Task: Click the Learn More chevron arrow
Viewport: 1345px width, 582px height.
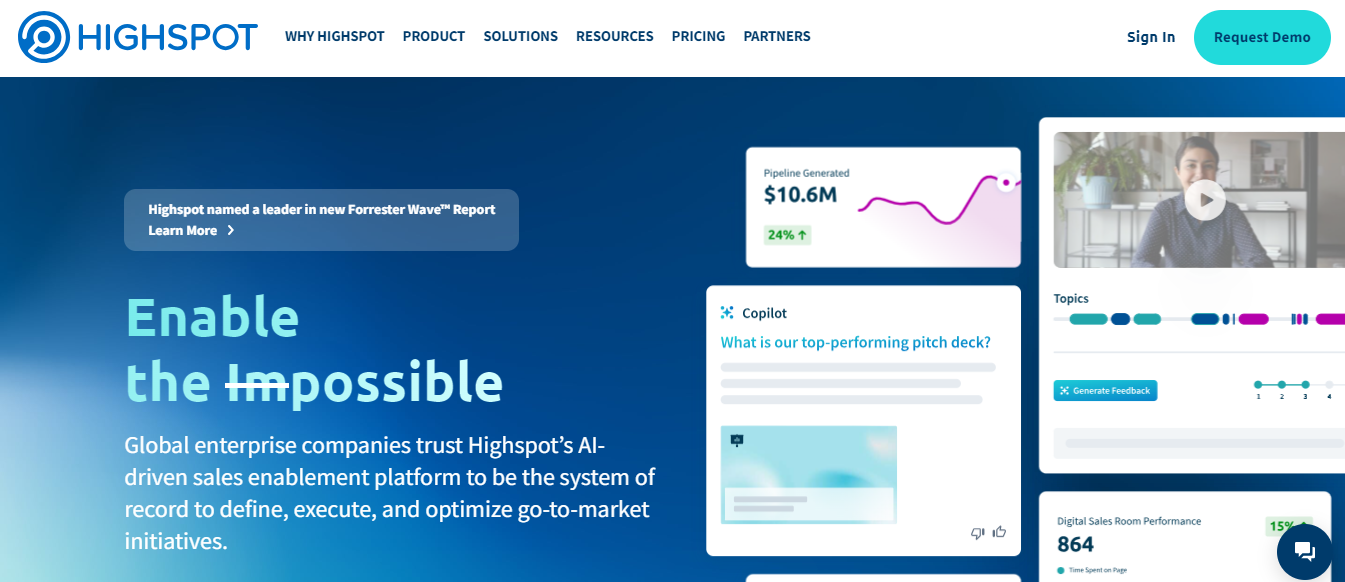Action: pos(231,230)
